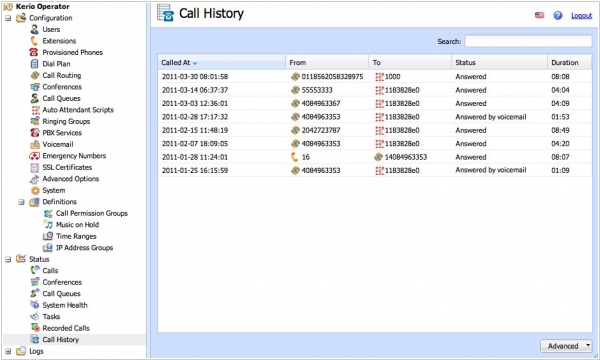Click the 01:09 duration cell
Viewport: 600px width, 360px height.
coord(560,170)
